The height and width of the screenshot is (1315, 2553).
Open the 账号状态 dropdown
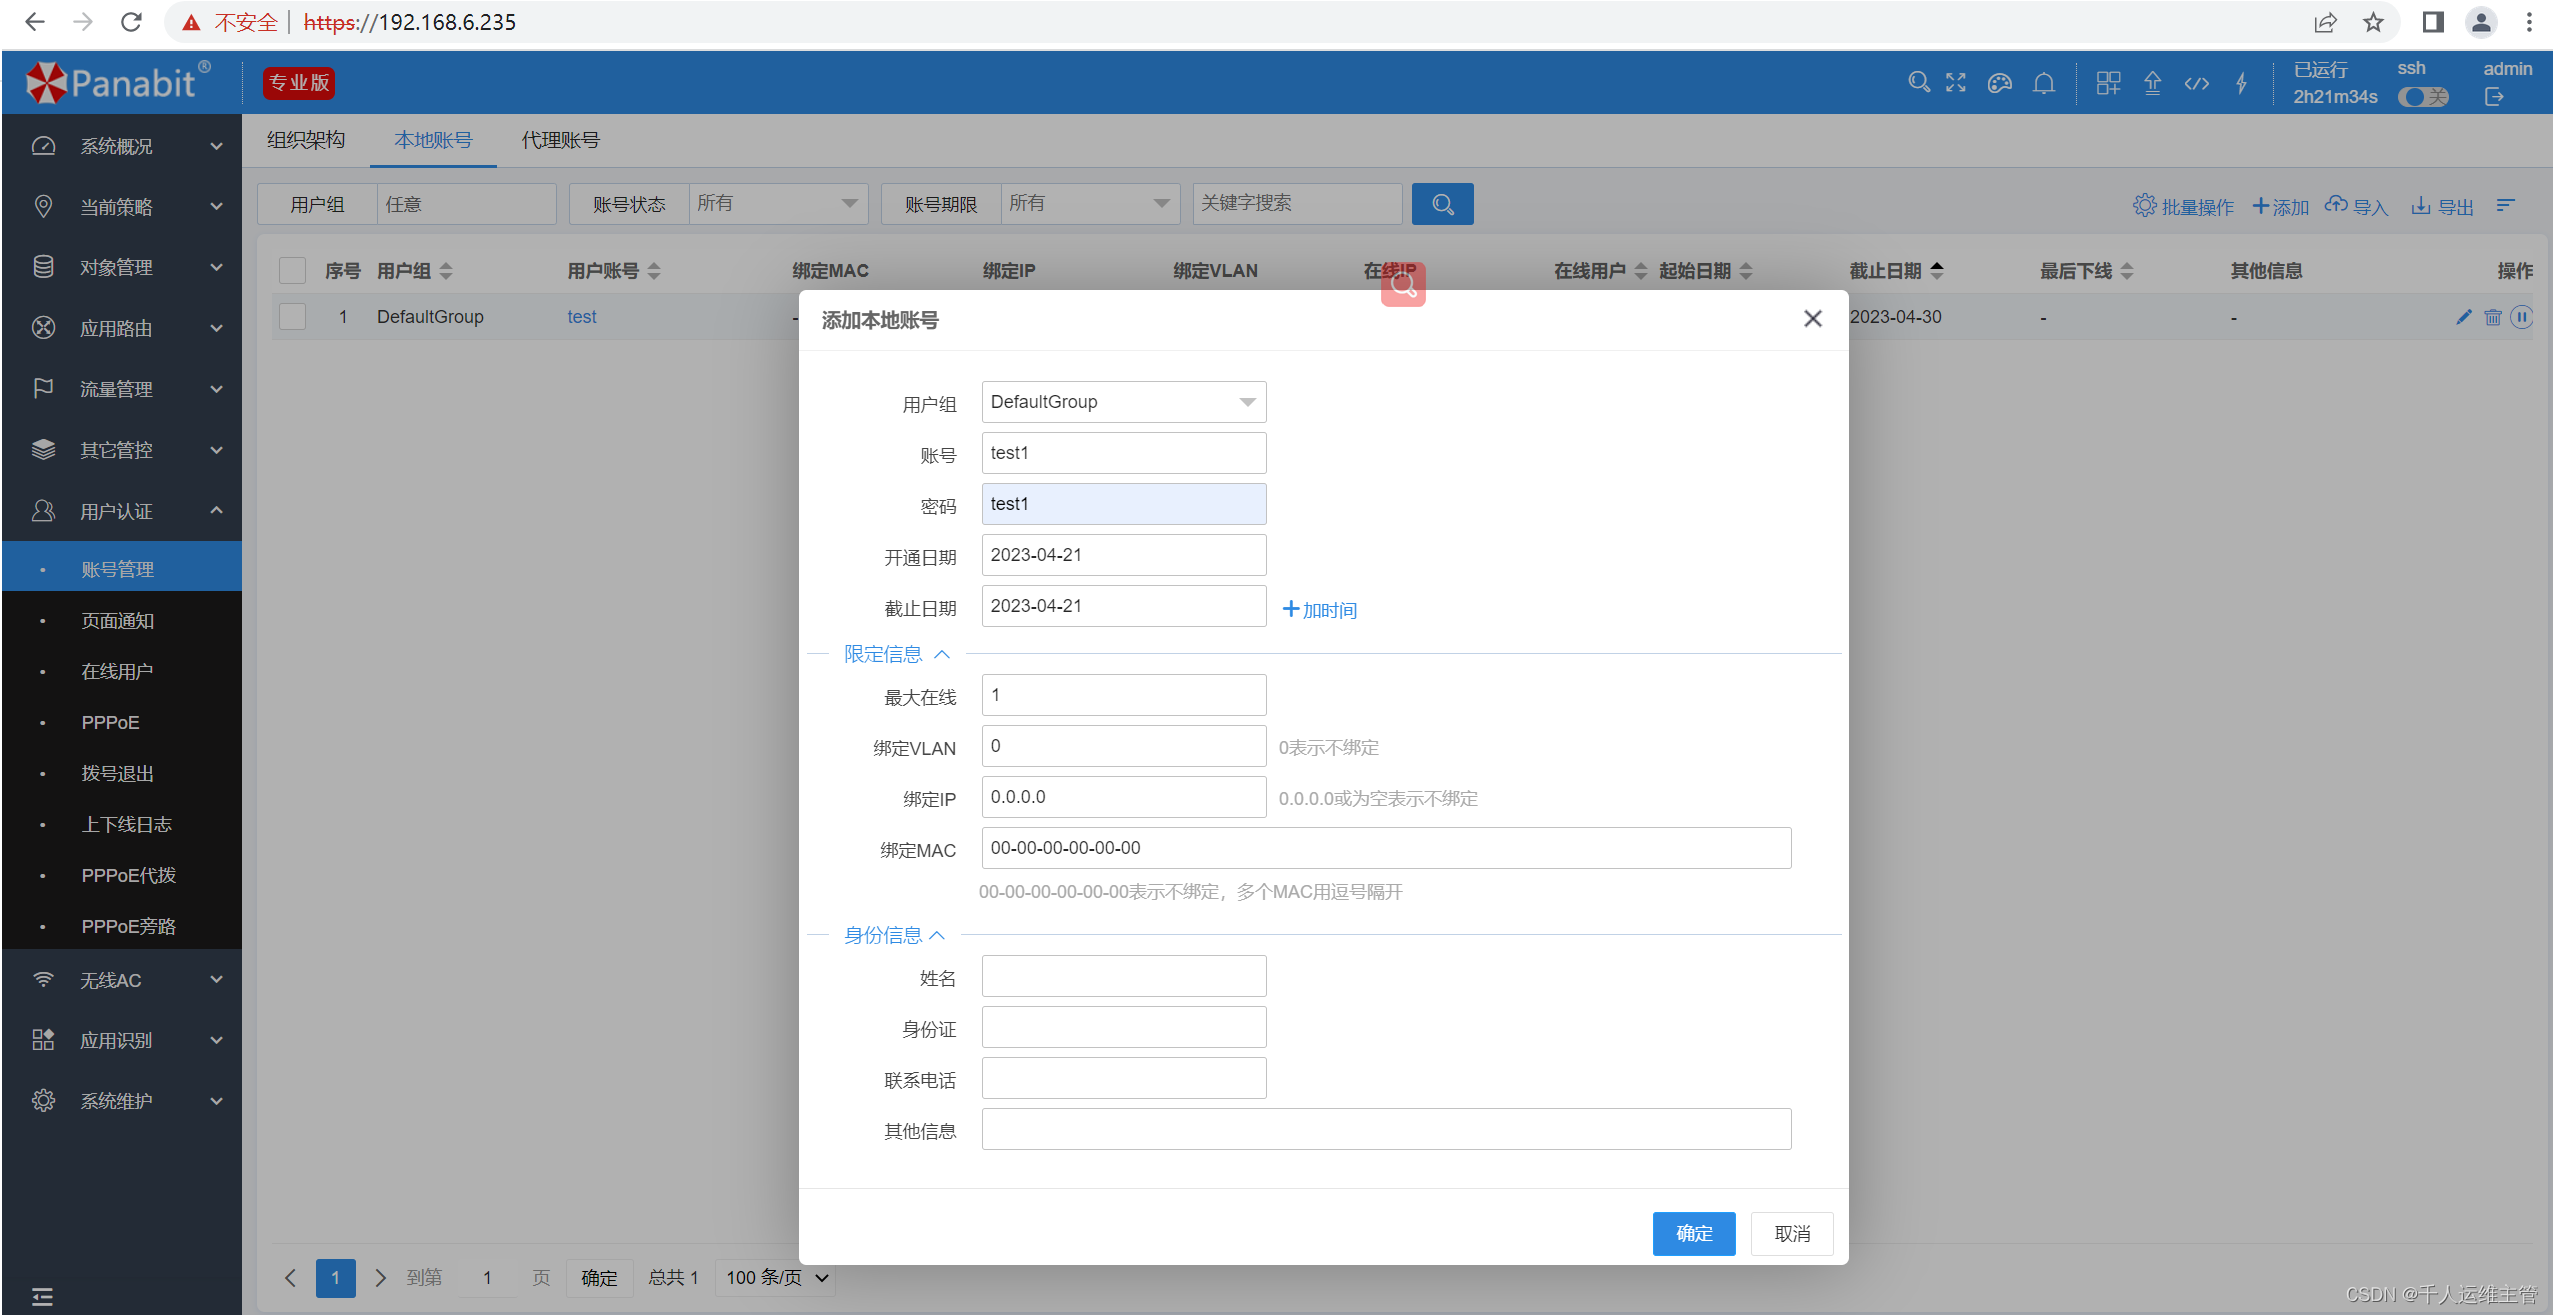[x=778, y=204]
